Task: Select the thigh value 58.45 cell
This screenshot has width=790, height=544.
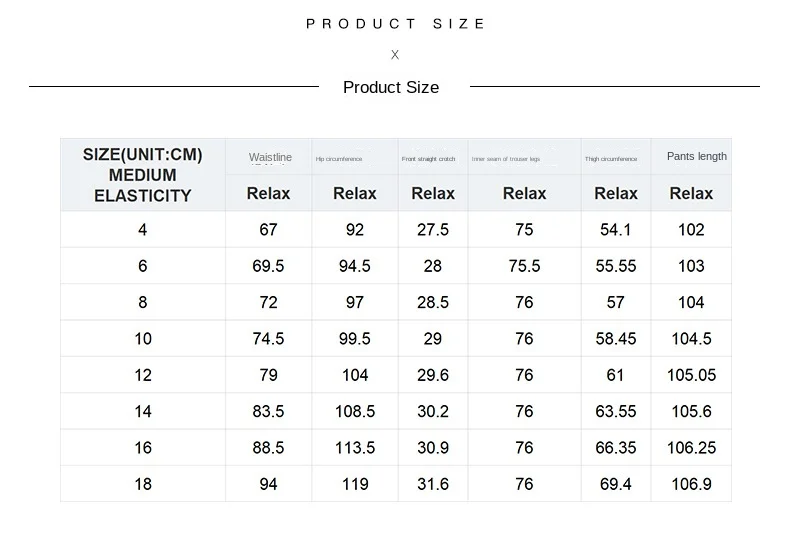Action: point(615,339)
